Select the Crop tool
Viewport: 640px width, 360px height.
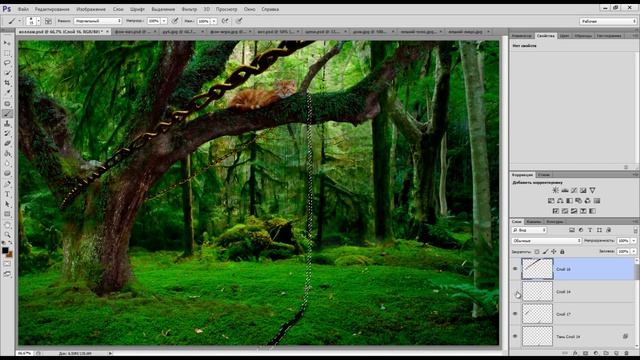(7, 83)
